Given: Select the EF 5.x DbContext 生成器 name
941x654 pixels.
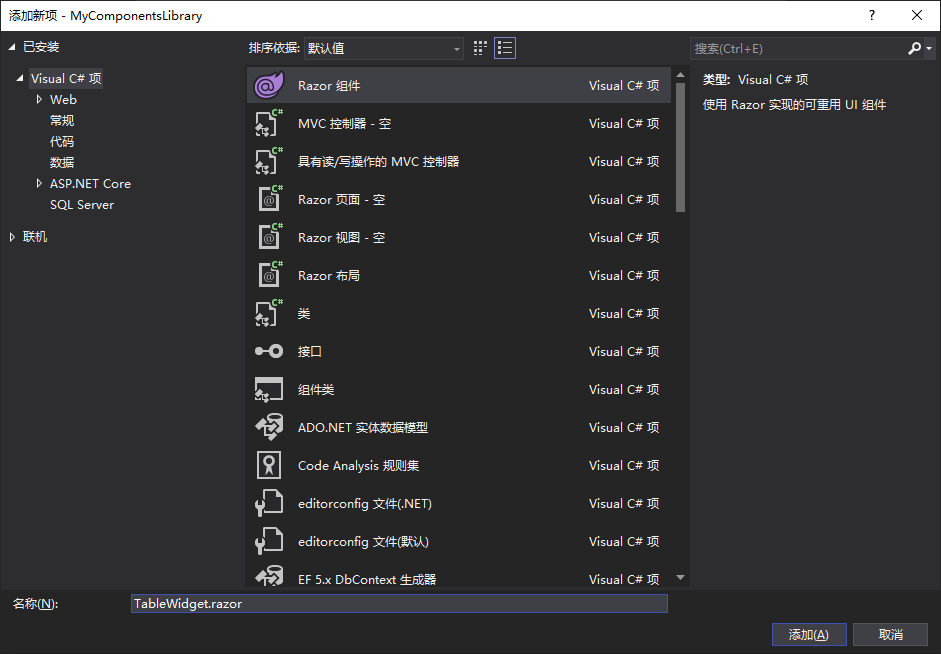Looking at the screenshot, I should tap(367, 580).
